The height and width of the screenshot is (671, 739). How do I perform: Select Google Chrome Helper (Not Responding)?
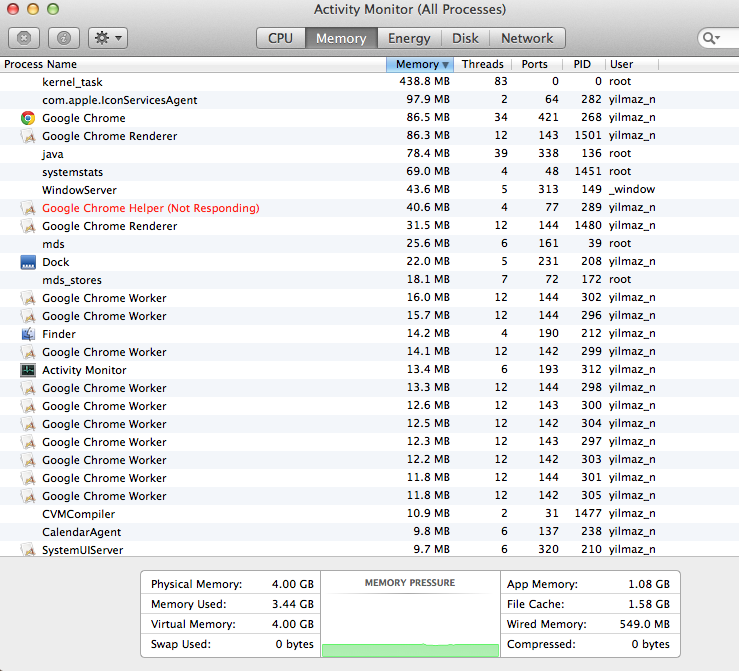370,208
